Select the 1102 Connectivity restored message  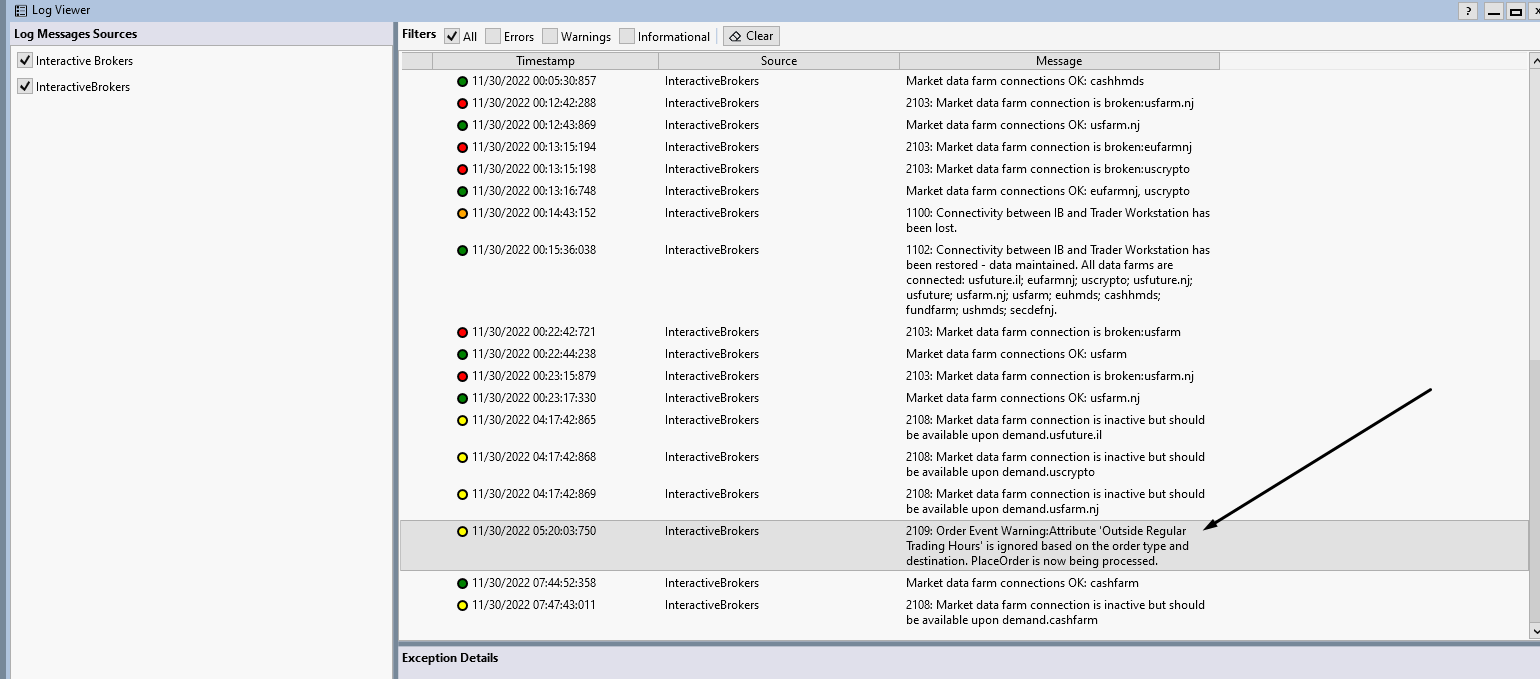coord(1058,280)
